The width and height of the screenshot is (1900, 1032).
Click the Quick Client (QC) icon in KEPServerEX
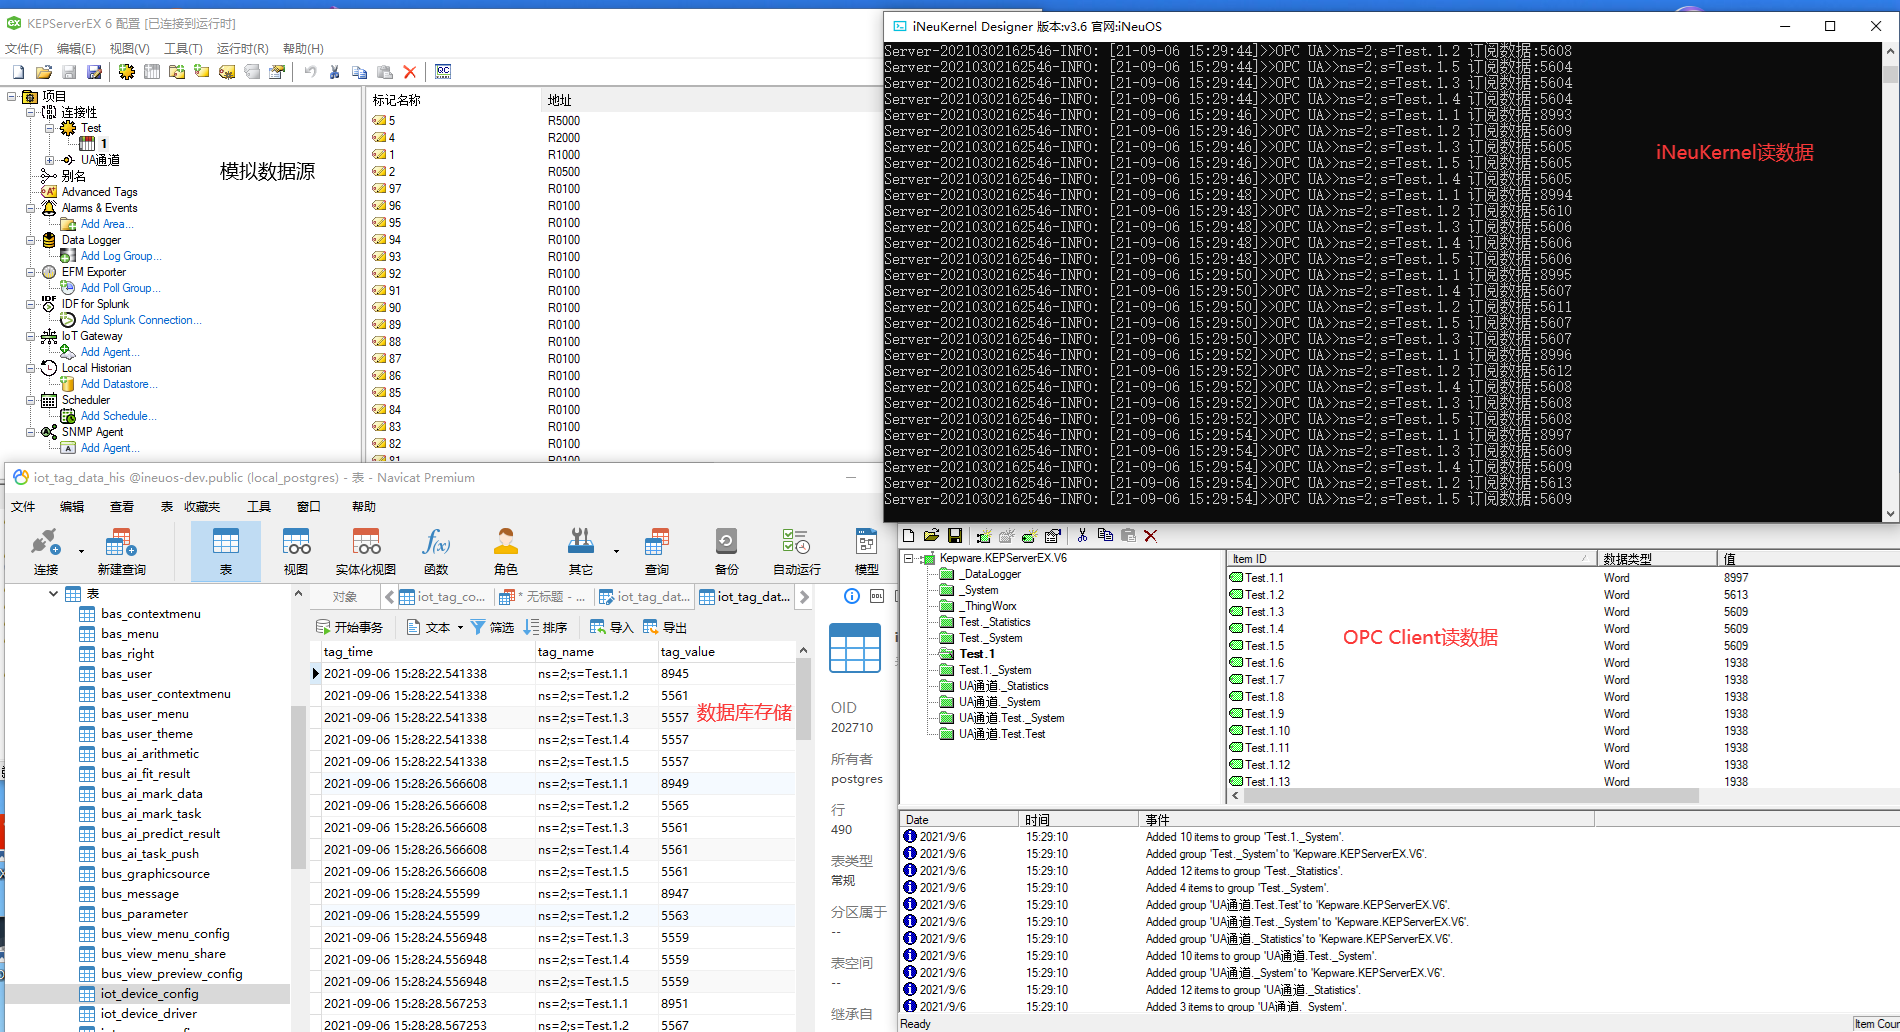point(443,72)
